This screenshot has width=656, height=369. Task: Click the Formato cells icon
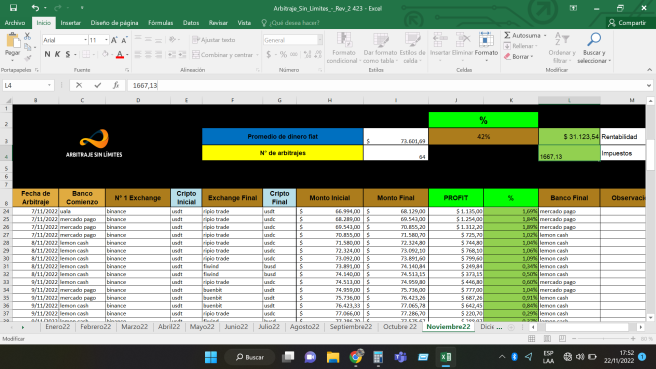(x=486, y=40)
